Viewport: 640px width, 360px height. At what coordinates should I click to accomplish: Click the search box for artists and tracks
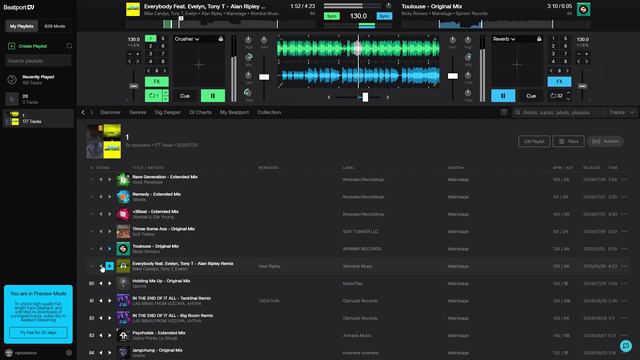tap(559, 112)
